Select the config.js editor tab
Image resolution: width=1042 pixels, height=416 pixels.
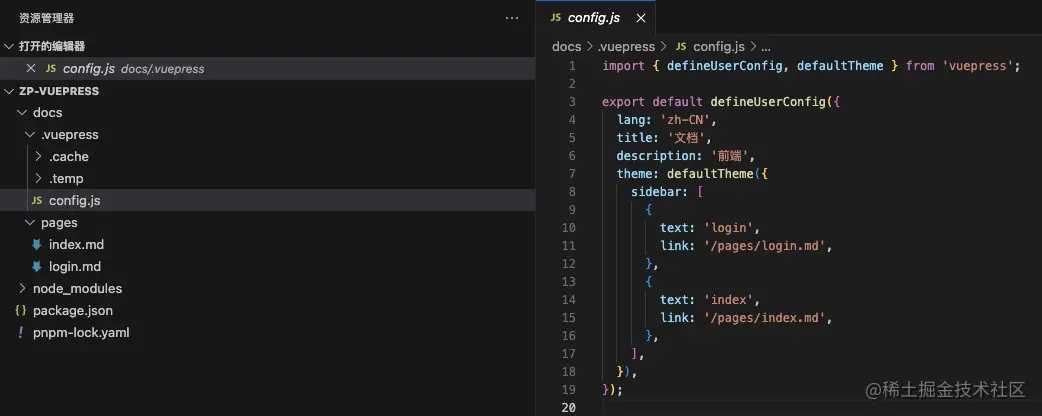(x=596, y=18)
